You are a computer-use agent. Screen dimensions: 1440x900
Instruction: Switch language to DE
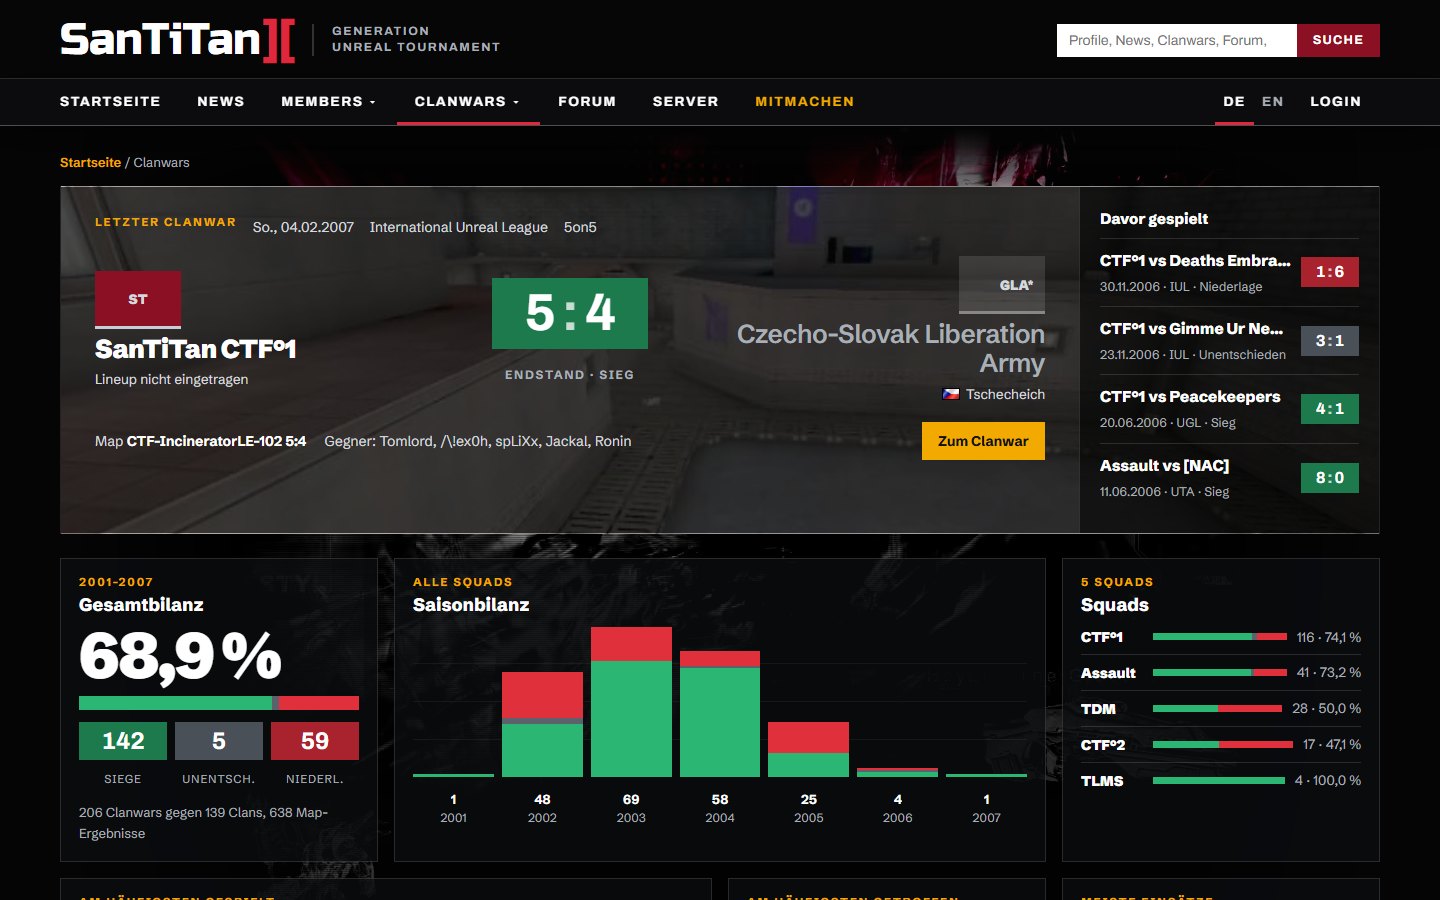coord(1234,101)
